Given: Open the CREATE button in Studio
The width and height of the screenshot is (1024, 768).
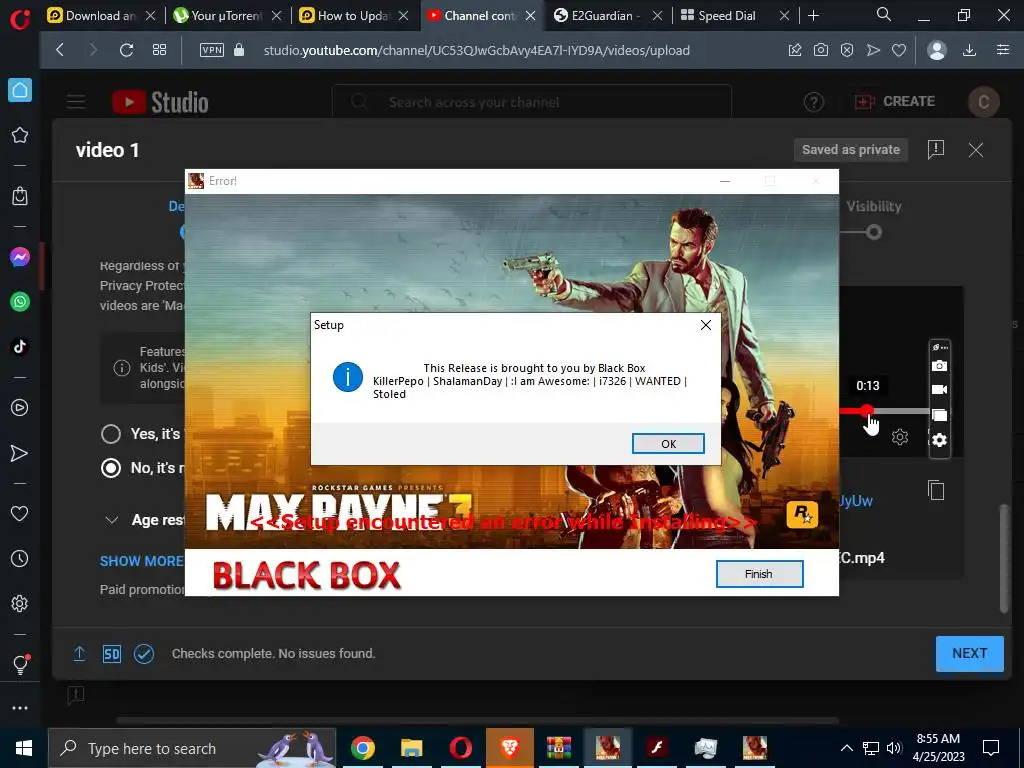Looking at the screenshot, I should coord(895,101).
